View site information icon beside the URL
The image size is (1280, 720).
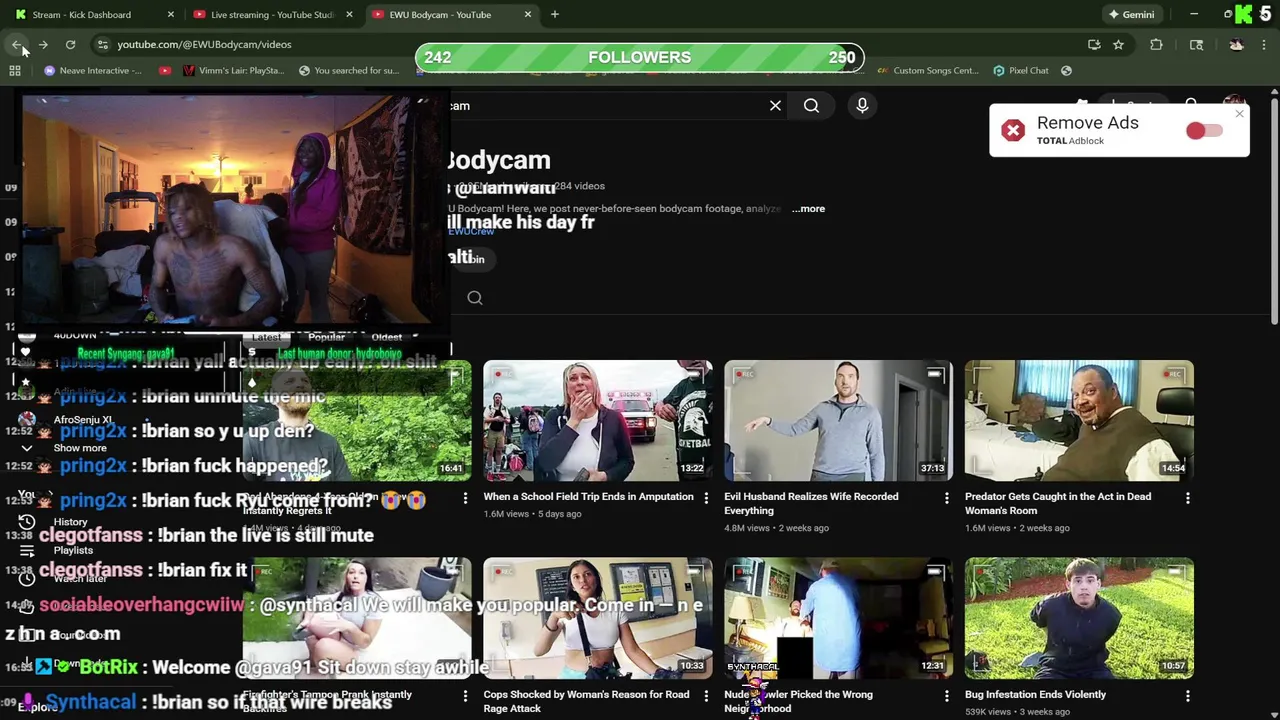[x=102, y=44]
